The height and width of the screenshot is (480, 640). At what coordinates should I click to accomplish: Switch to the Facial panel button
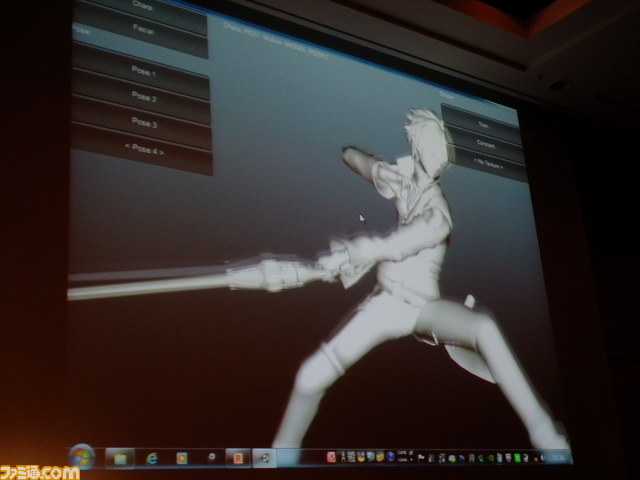(142, 29)
